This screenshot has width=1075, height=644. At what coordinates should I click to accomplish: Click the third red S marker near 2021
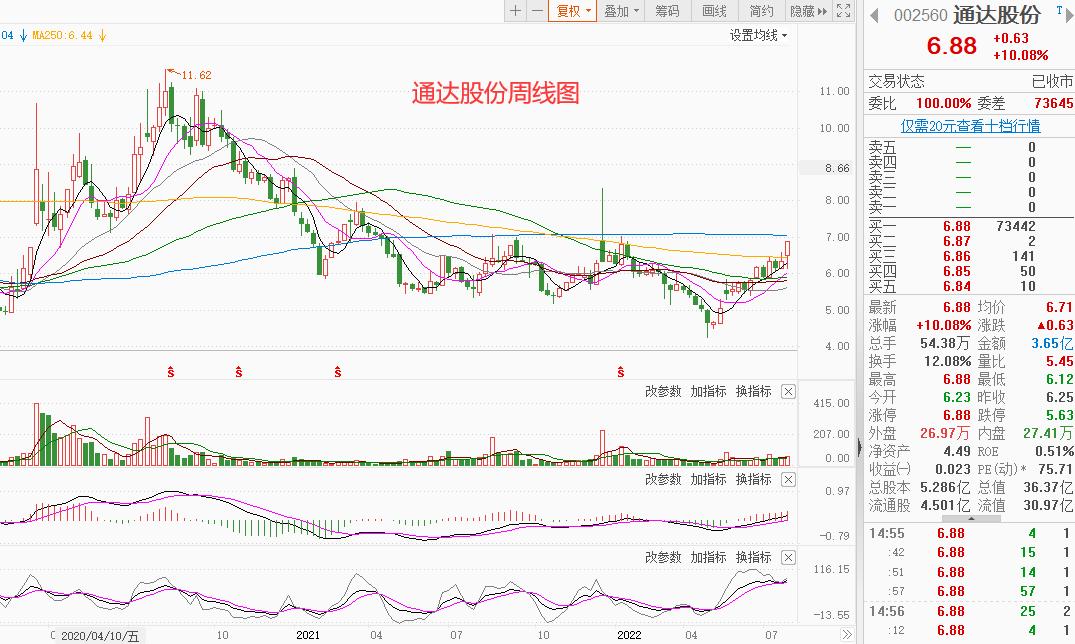click(x=338, y=372)
